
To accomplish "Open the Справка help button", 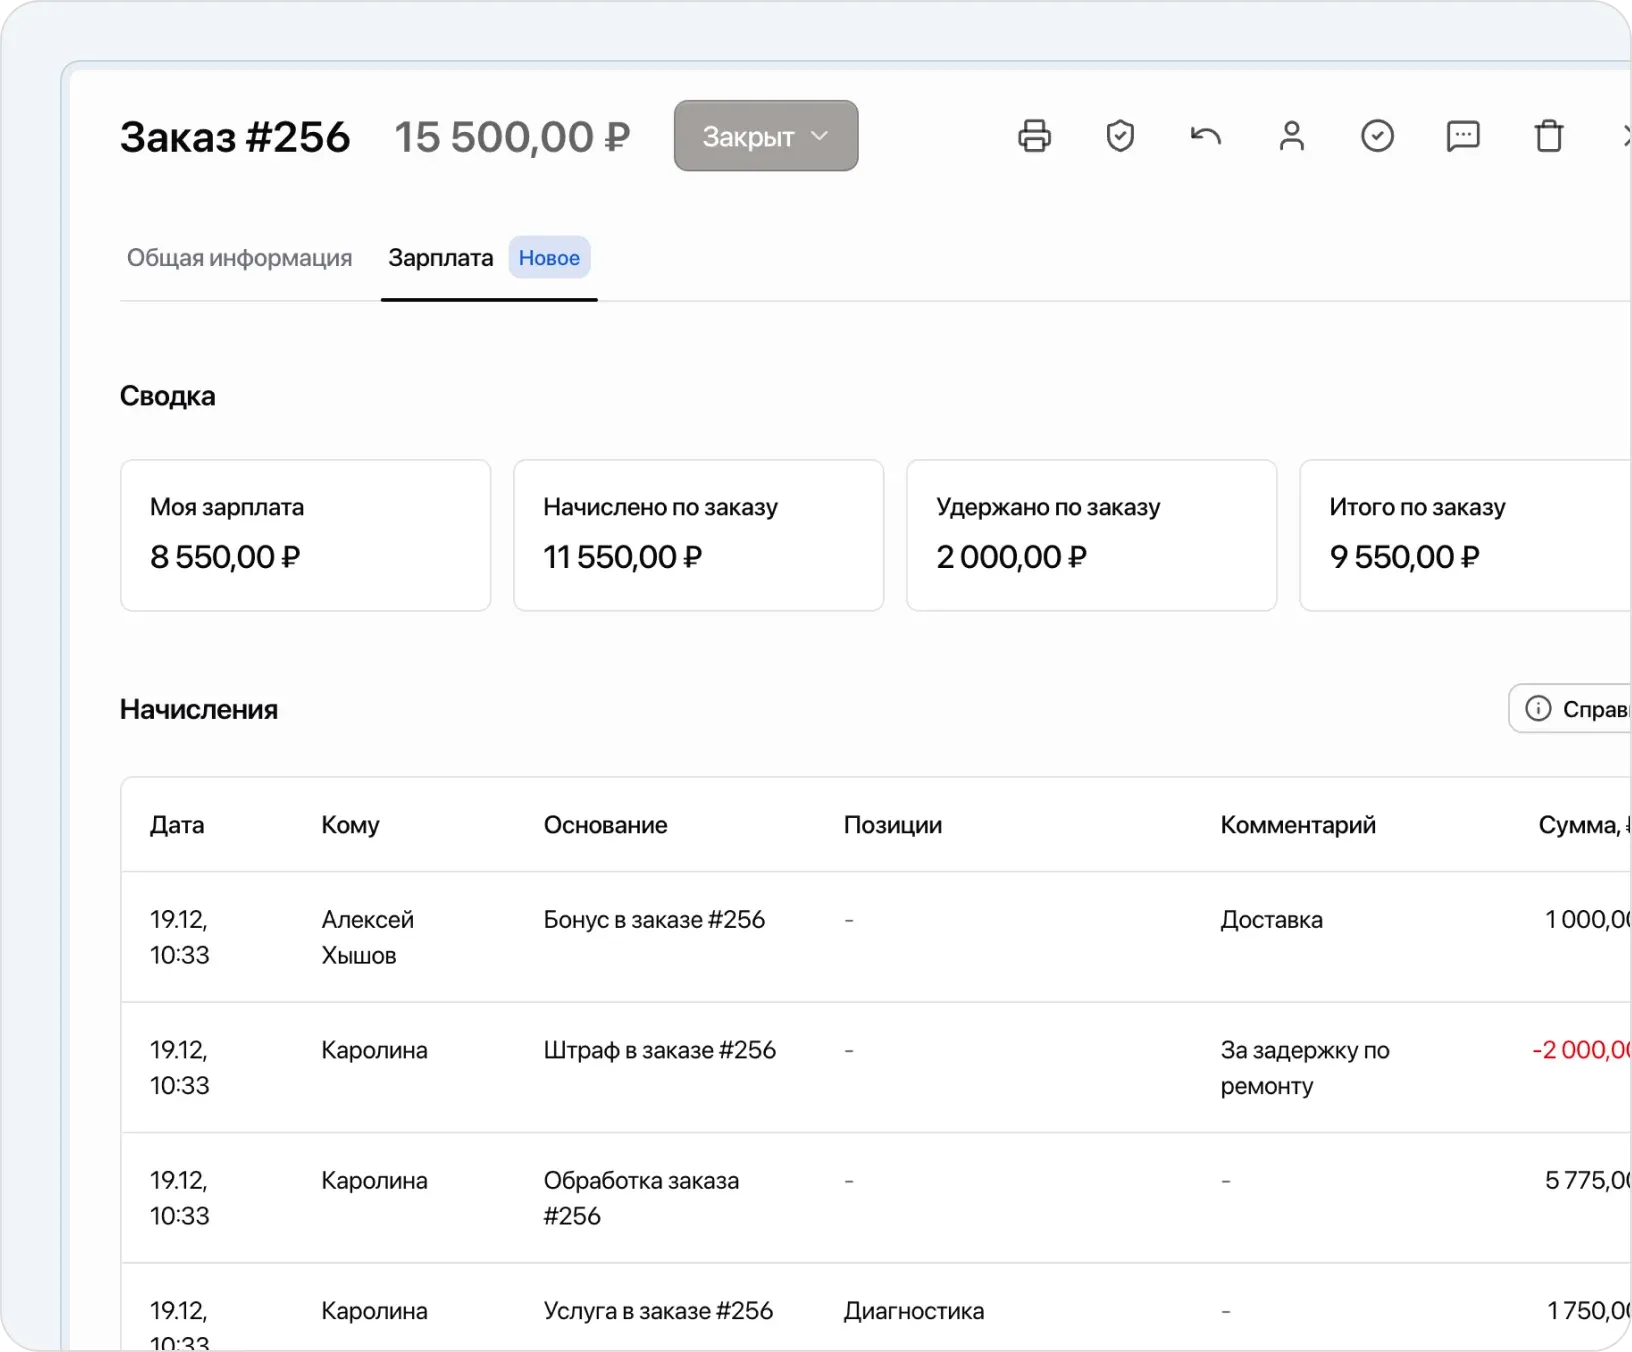I will [x=1590, y=708].
